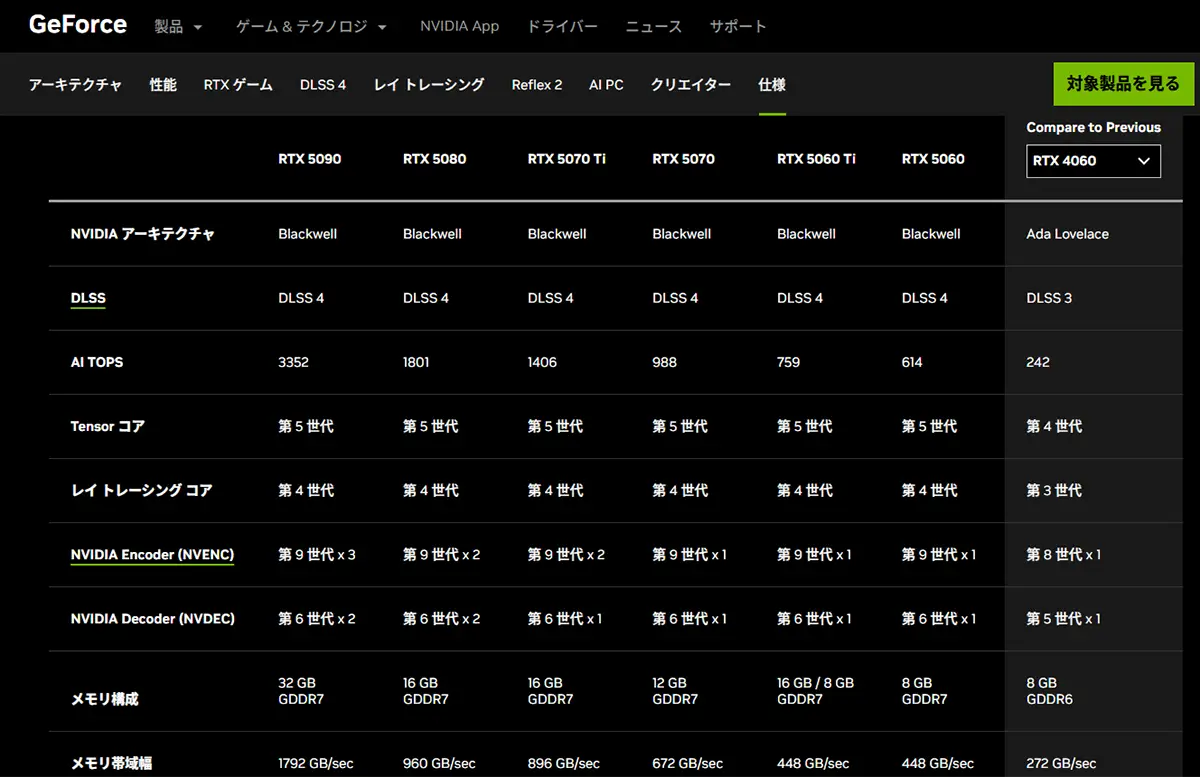This screenshot has width=1200, height=777.
Task: Click the 第 9 世代 x 3 encoder cell
Action: click(317, 554)
